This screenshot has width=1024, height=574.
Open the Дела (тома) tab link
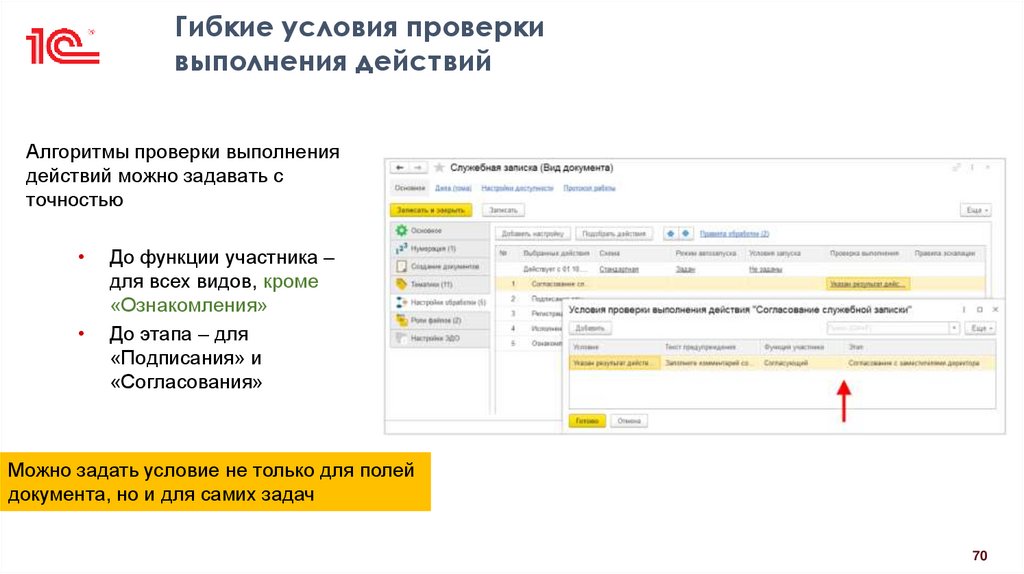pos(453,188)
